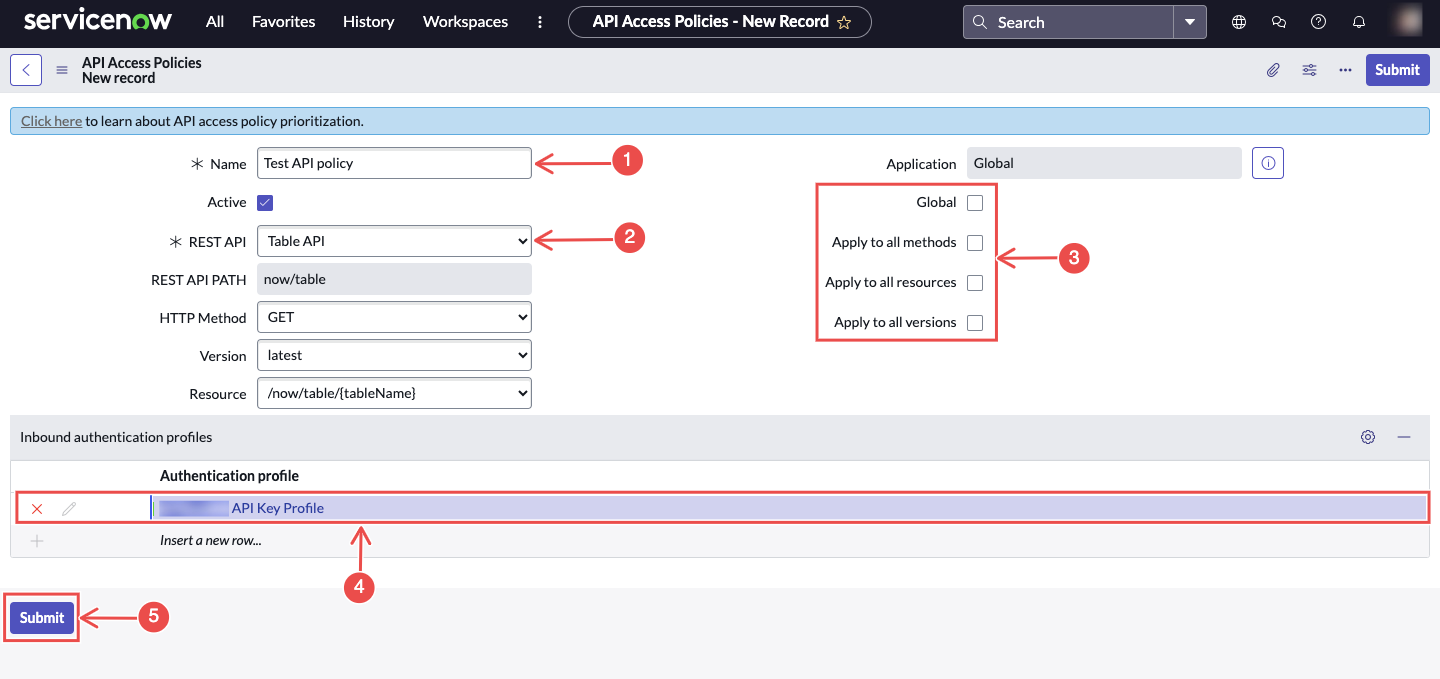Delete the API Key Profile row with the X icon
Image resolution: width=1440 pixels, height=679 pixels.
[x=36, y=508]
